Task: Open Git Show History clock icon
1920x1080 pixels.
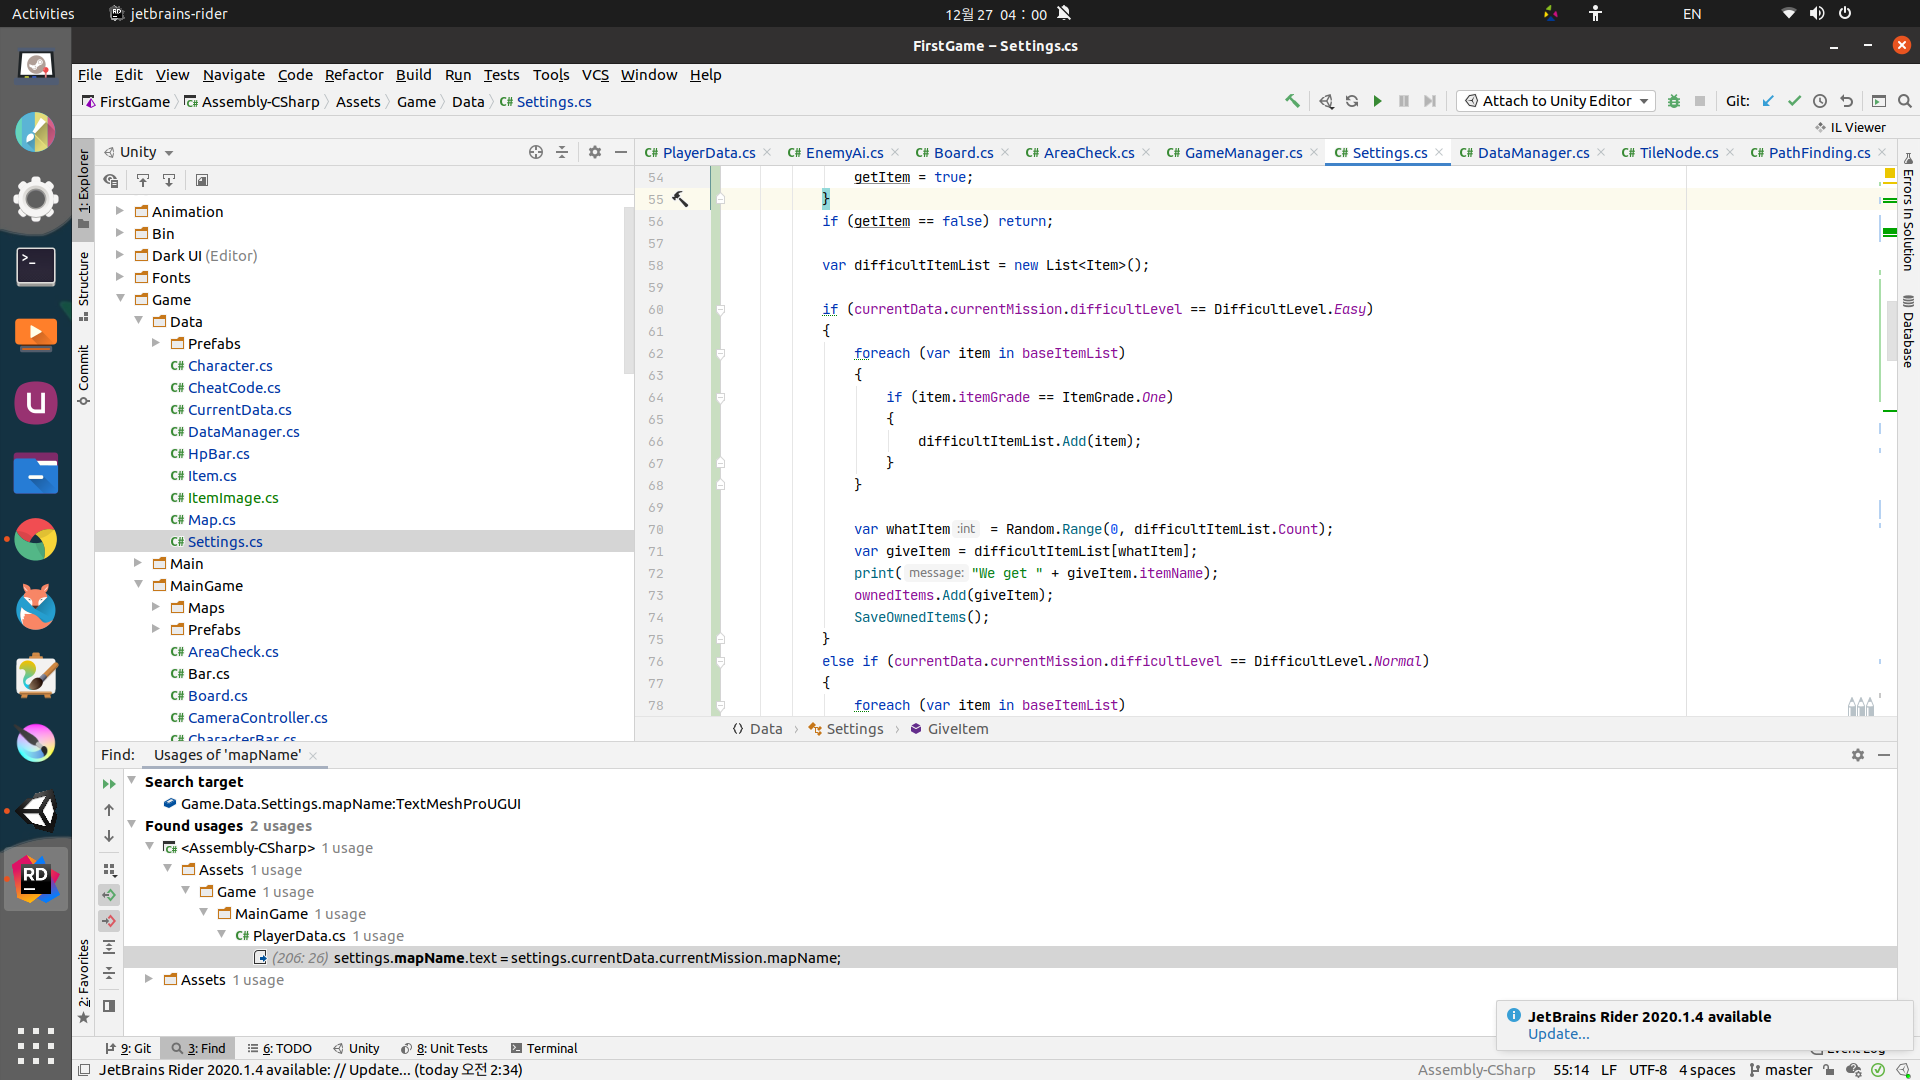Action: click(1820, 101)
